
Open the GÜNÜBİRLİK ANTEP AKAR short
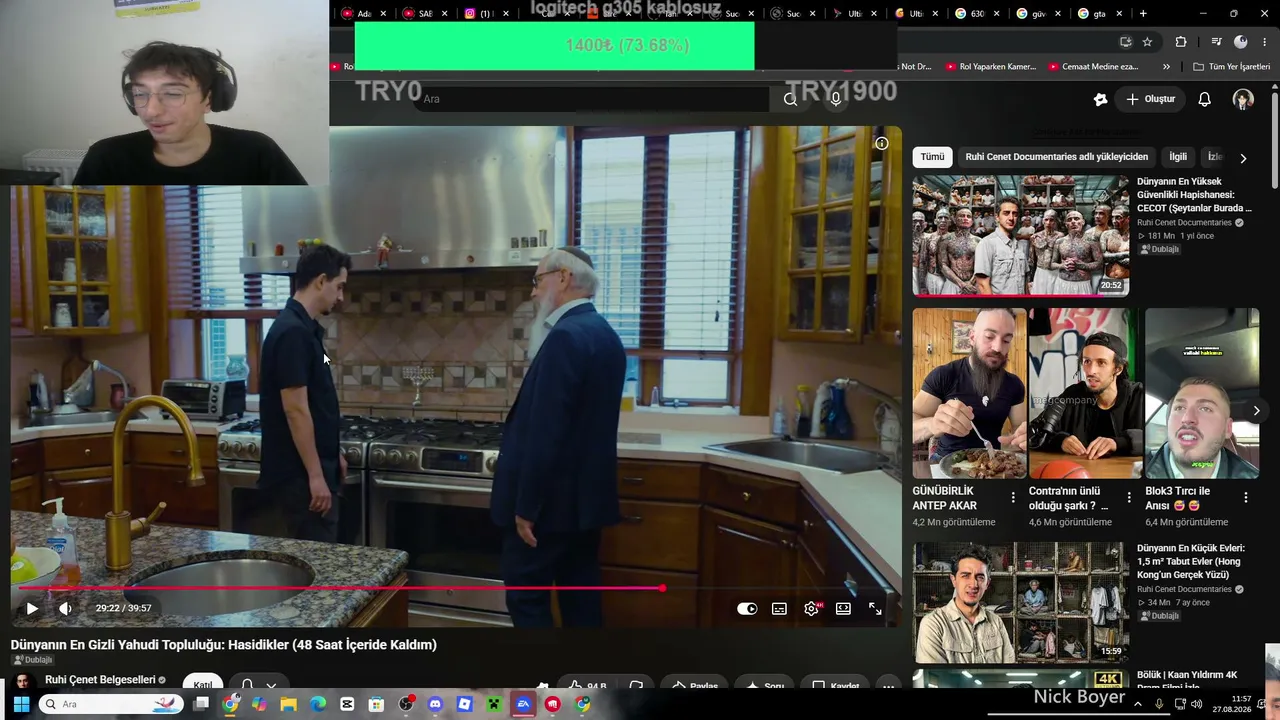tap(969, 393)
